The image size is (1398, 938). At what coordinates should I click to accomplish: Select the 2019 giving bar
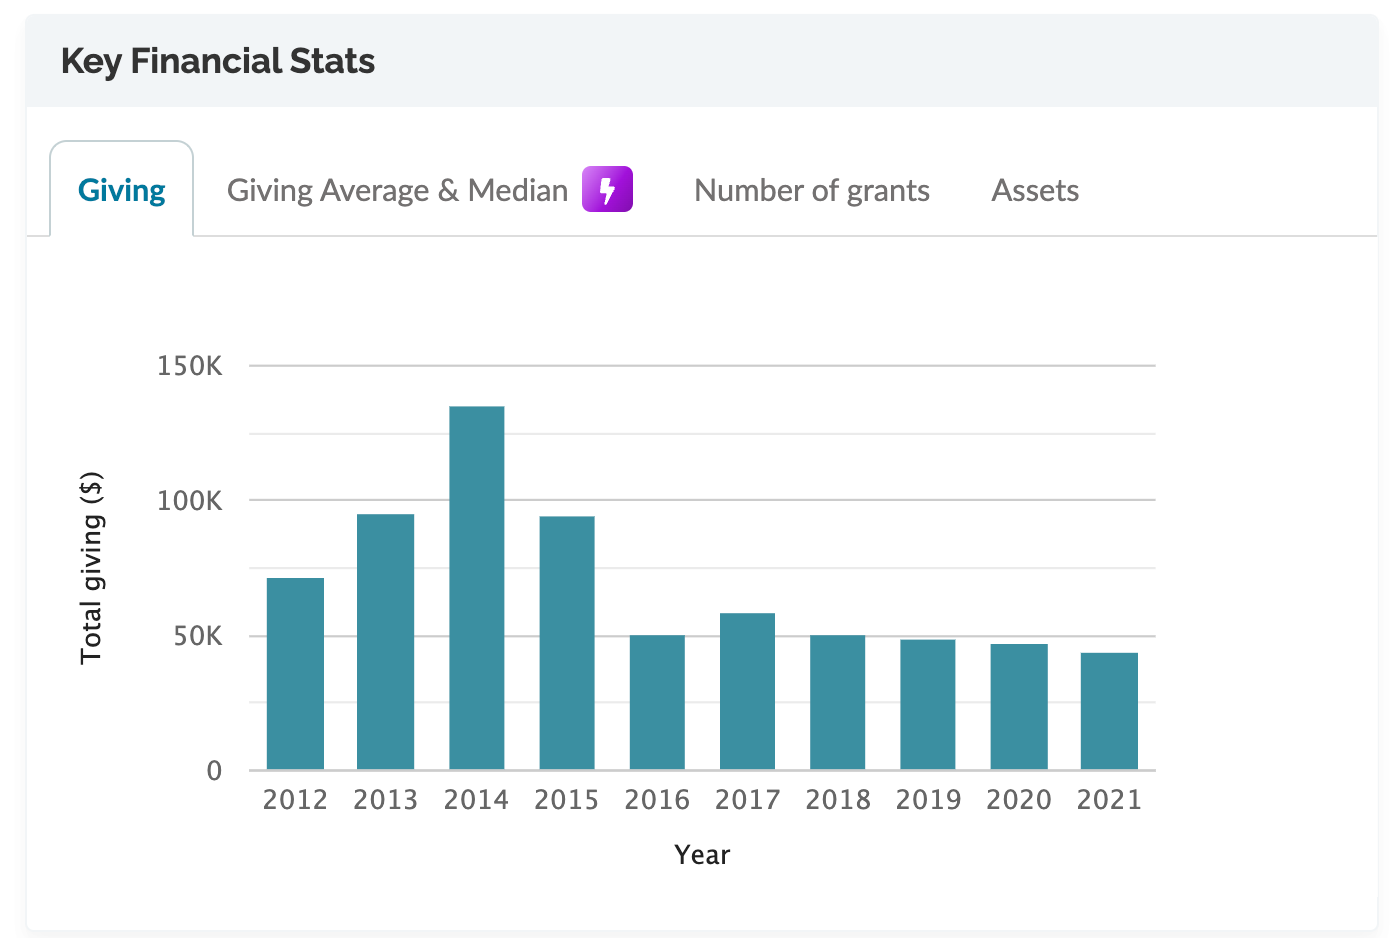point(927,704)
